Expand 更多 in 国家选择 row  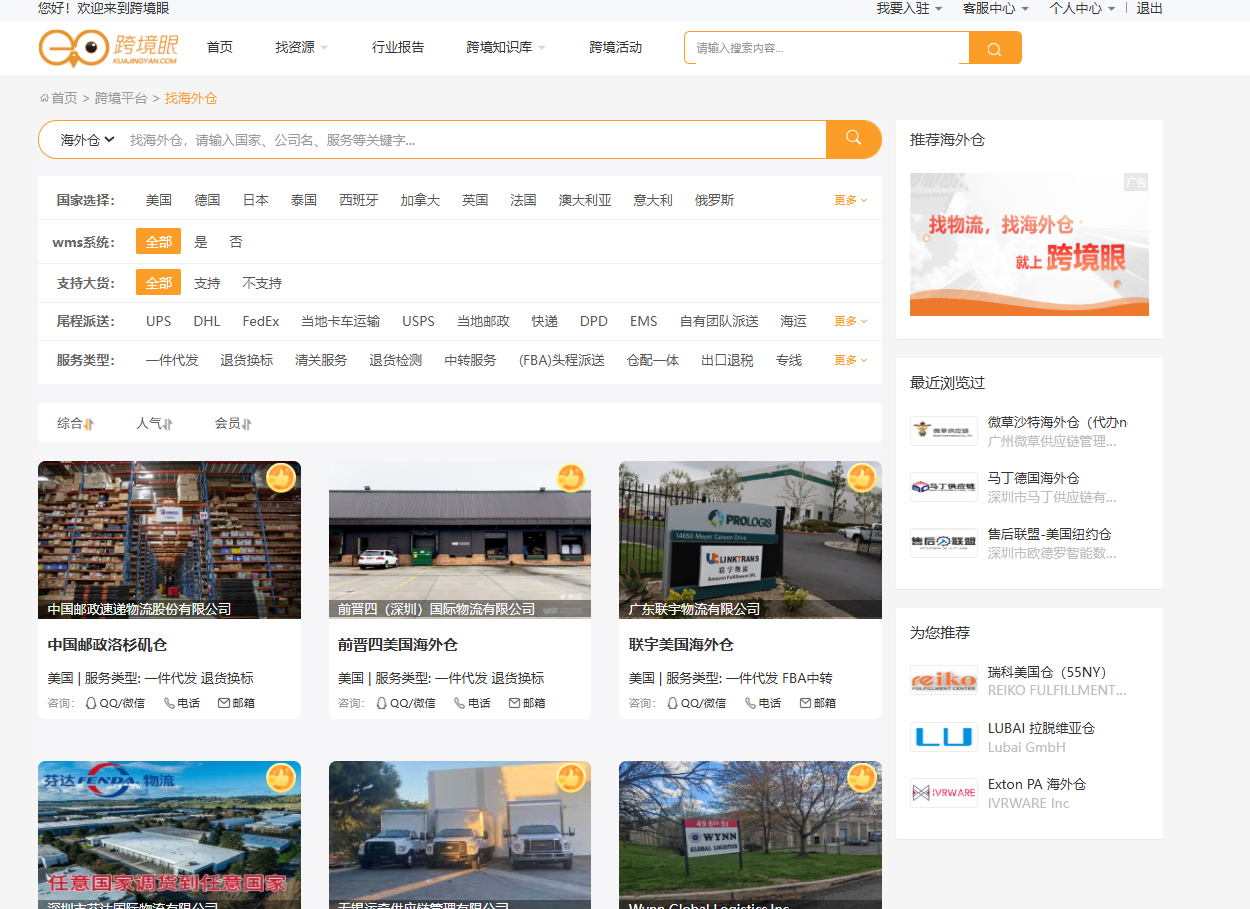(850, 200)
